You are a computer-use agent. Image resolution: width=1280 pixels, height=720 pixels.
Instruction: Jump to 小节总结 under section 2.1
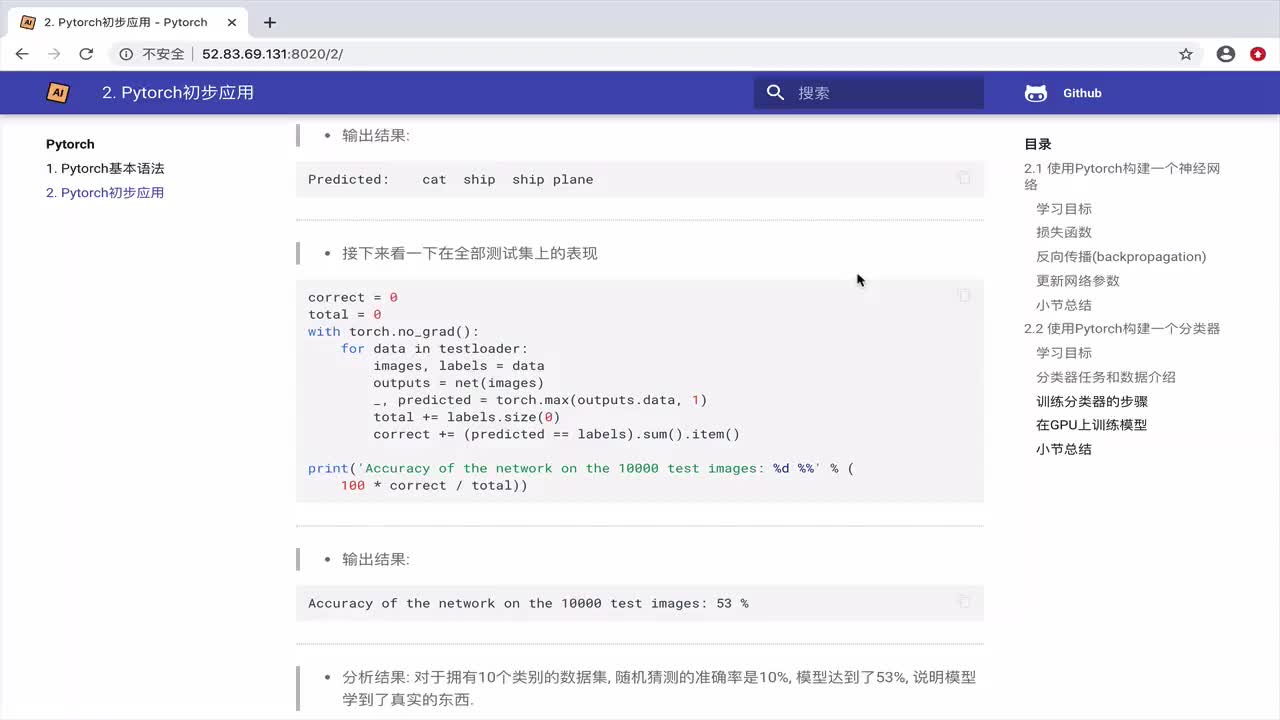click(x=1064, y=305)
